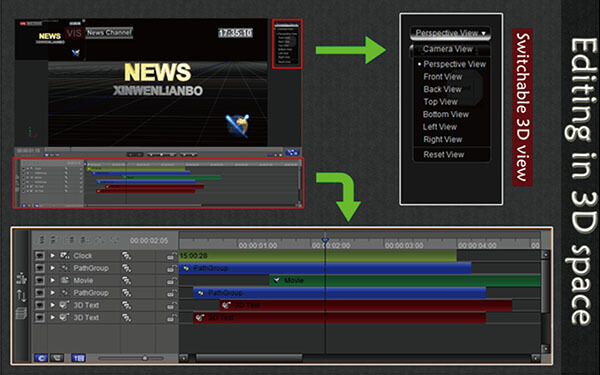This screenshot has width=600, height=375.
Task: Open the Perspective View dropdown
Action: 450,33
